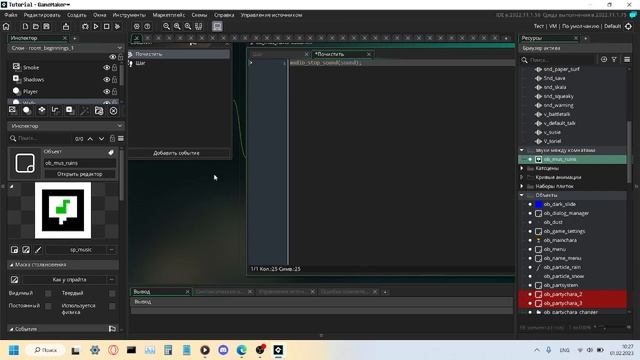The width and height of the screenshot is (640, 360).
Task: Create a new background layer in room layers
Action: pos(13,110)
